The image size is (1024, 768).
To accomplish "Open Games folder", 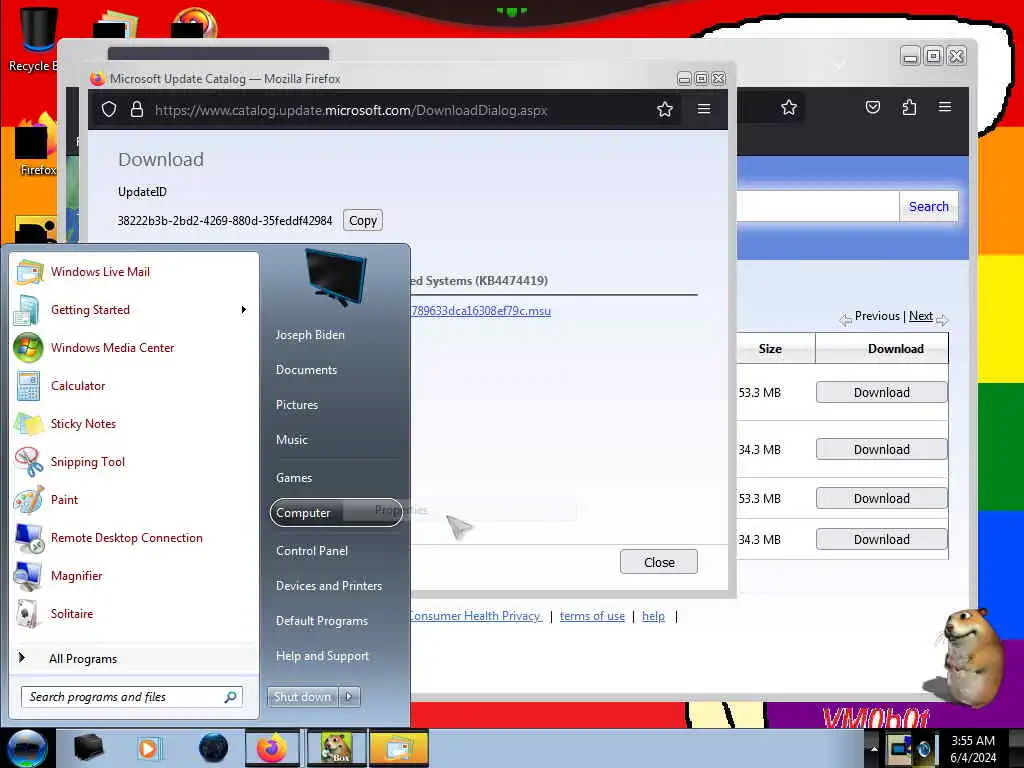I will [294, 477].
